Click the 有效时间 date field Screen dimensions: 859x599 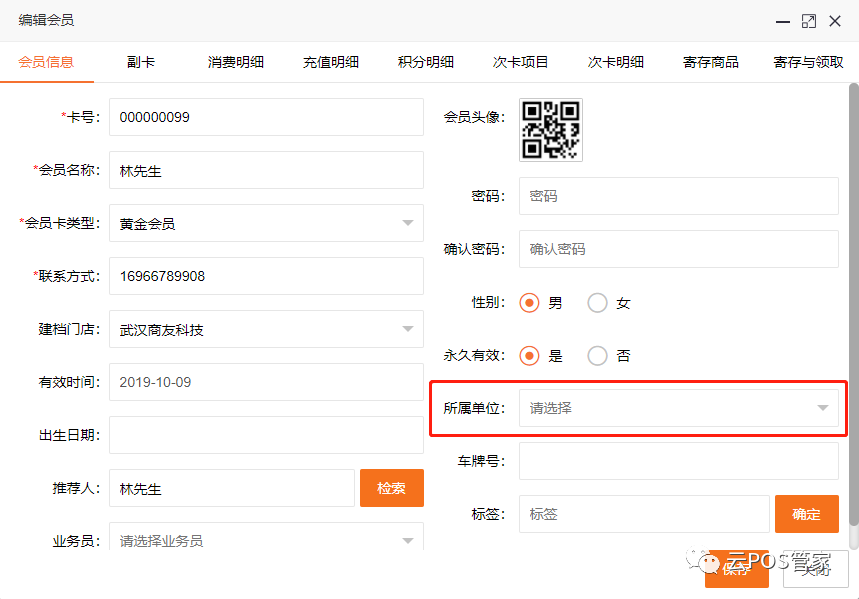tap(266, 382)
